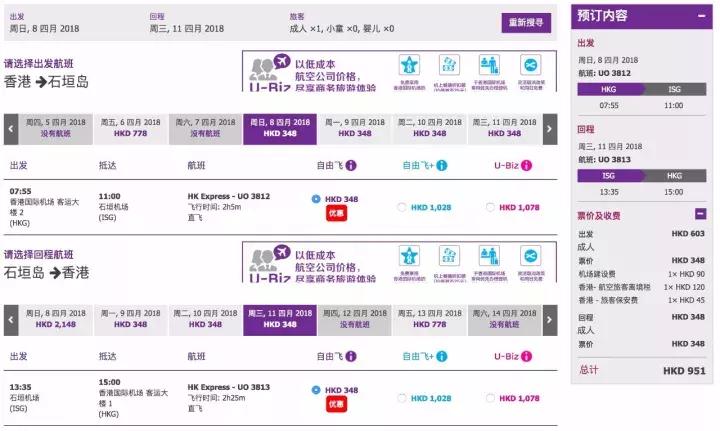Select HKD 1,028 自由飞+ fare for flight UO 3812

tap(402, 207)
